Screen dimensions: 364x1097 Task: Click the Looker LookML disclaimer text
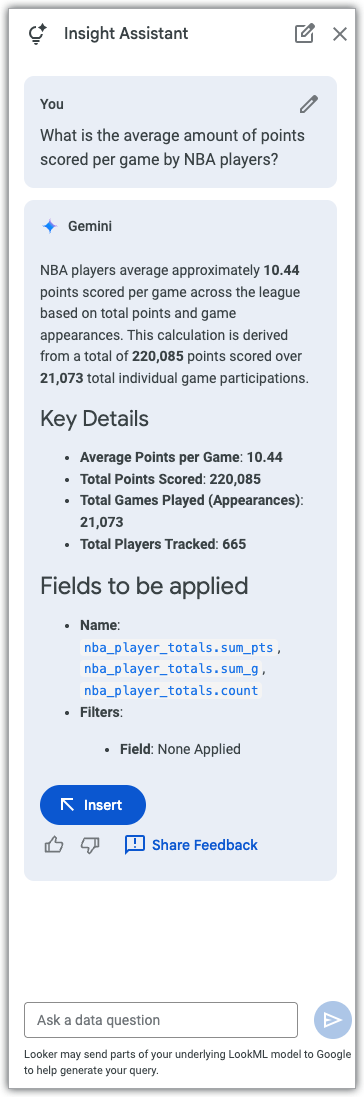[188, 1062]
